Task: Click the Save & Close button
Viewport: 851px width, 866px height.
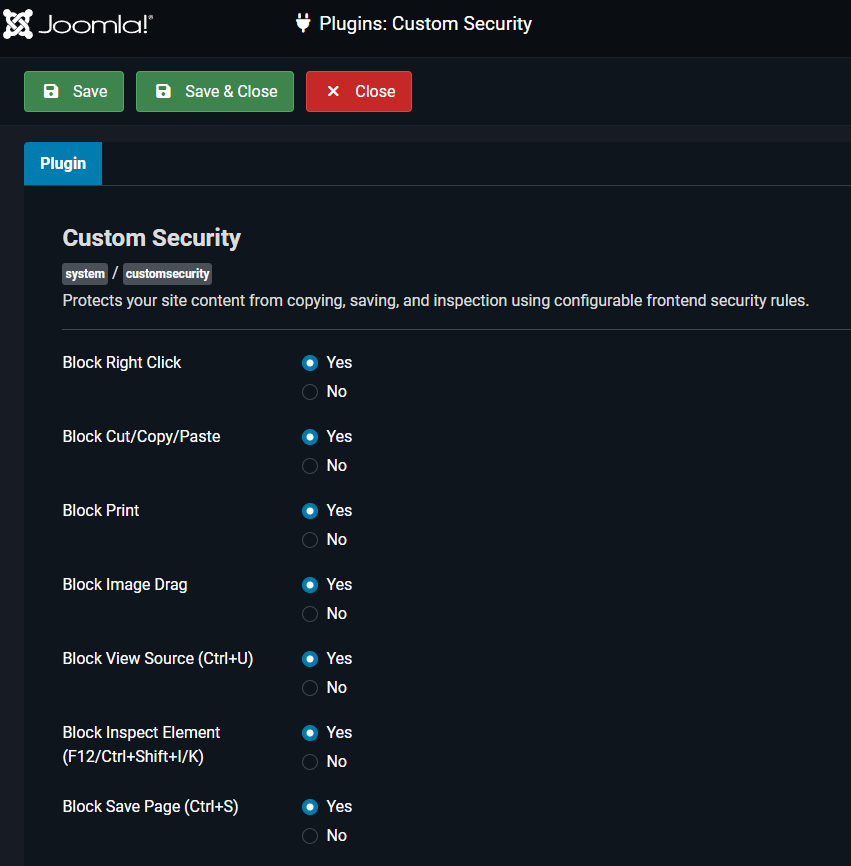Action: coord(214,91)
